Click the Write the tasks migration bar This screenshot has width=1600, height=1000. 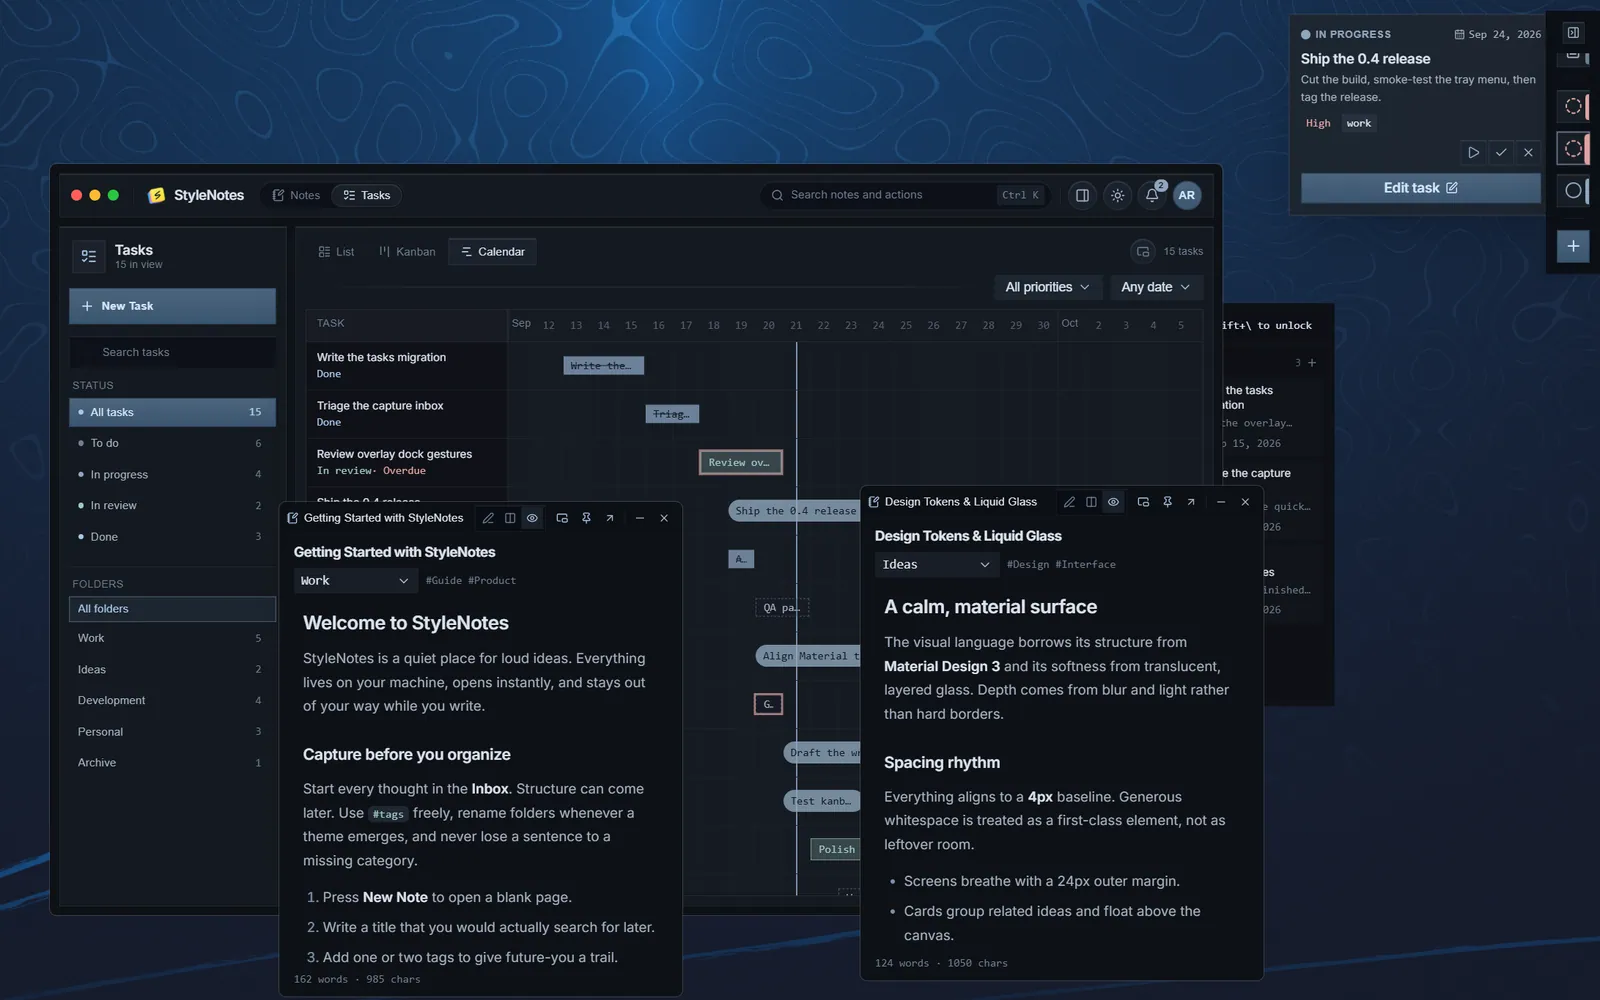click(x=603, y=366)
